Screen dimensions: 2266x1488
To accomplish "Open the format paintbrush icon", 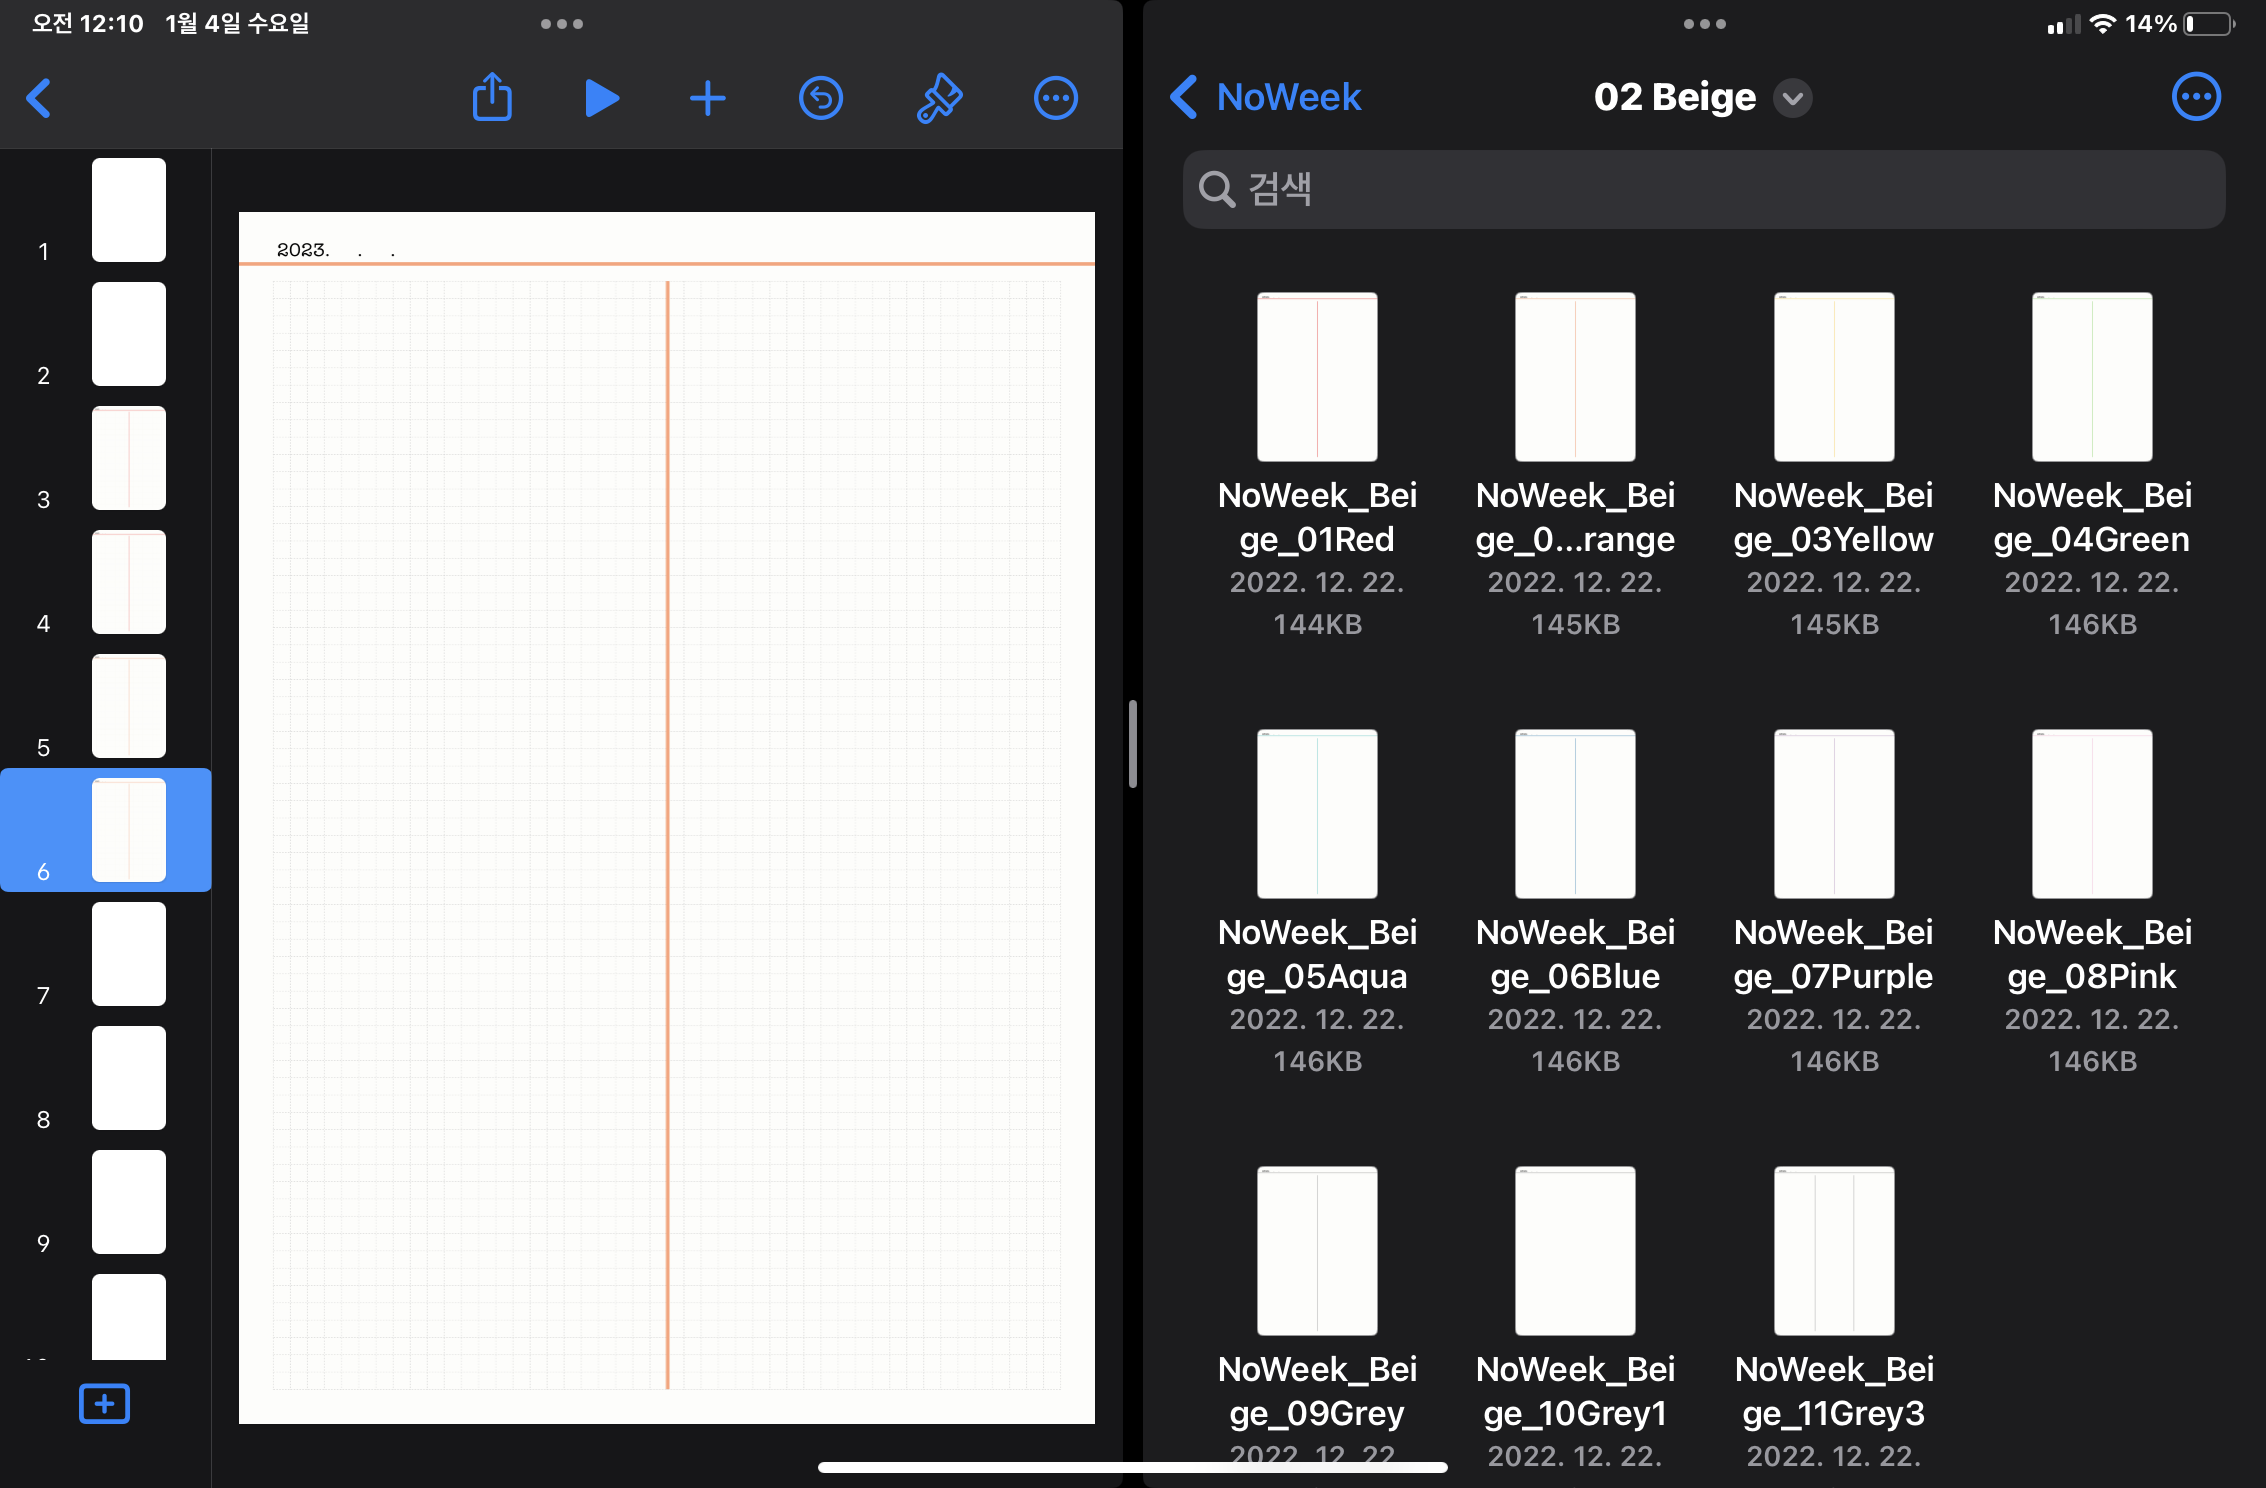I will pos(939,98).
